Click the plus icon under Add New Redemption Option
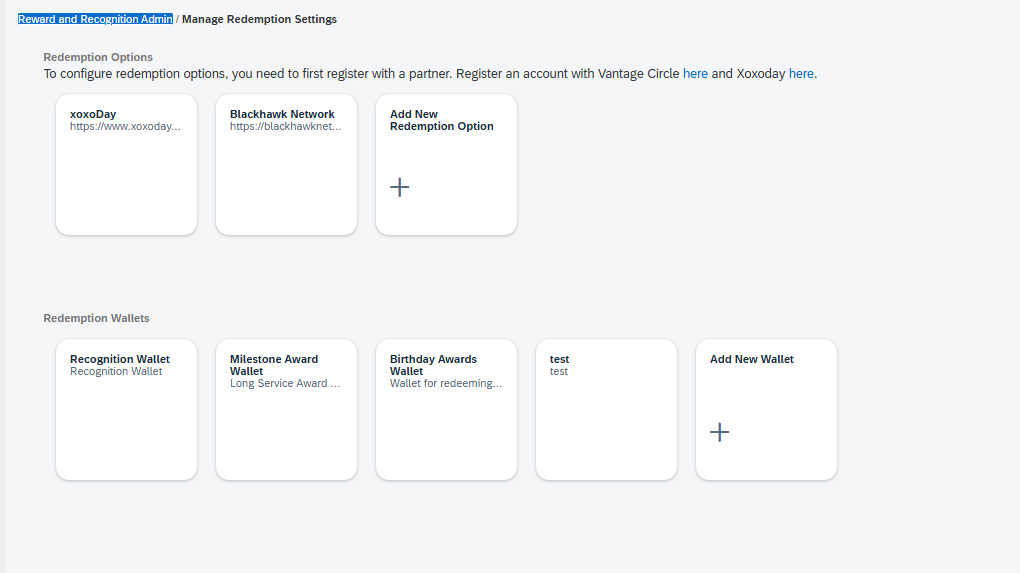Image resolution: width=1020 pixels, height=573 pixels. (399, 187)
